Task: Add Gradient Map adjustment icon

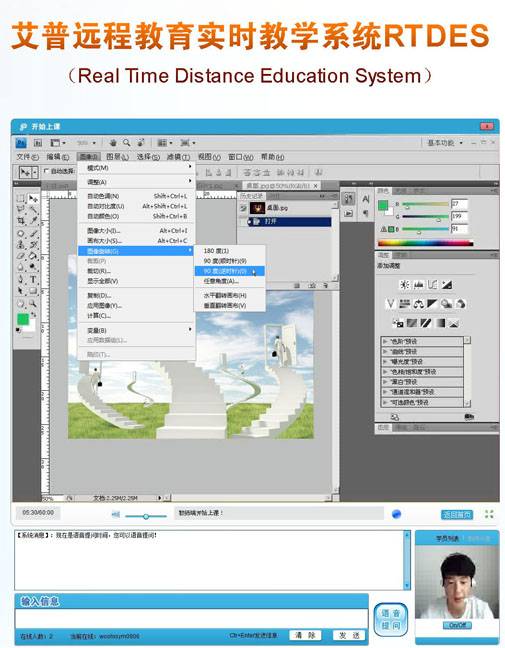Action: [x=441, y=323]
